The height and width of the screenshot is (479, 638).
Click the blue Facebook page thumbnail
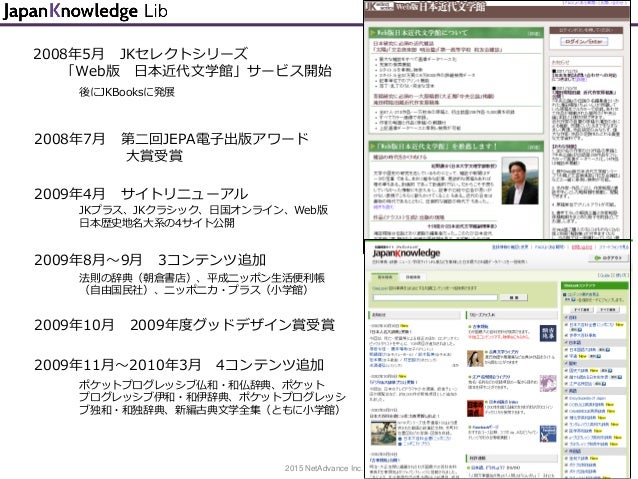click(x=548, y=433)
